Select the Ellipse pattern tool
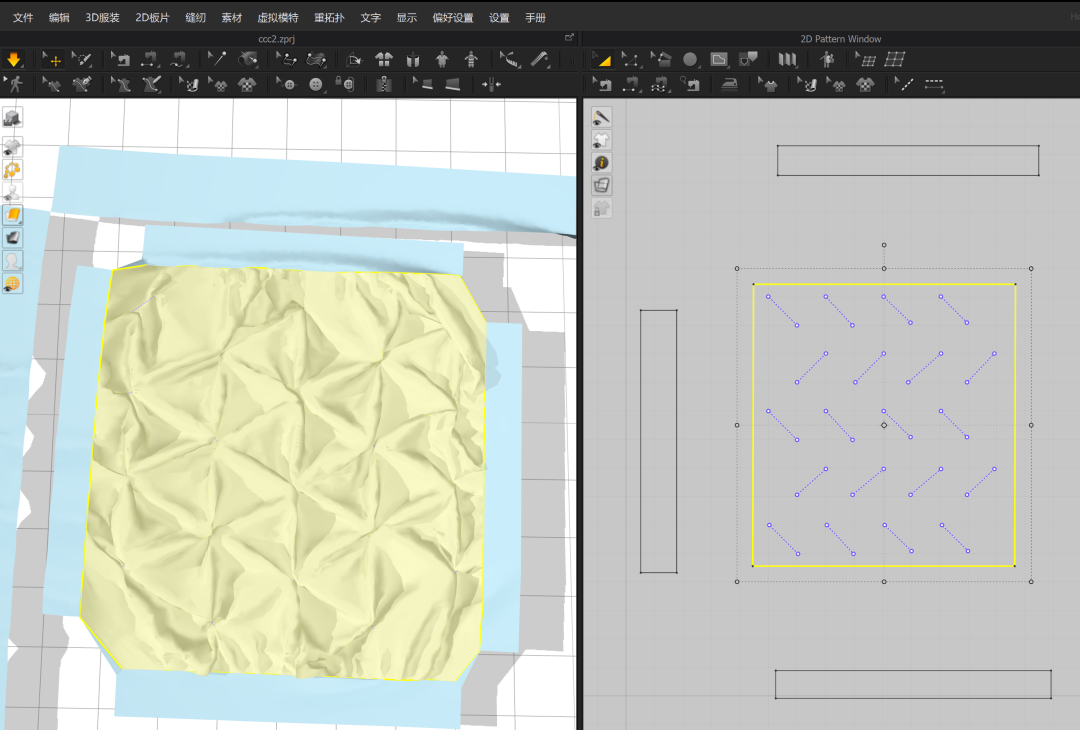 [x=690, y=60]
